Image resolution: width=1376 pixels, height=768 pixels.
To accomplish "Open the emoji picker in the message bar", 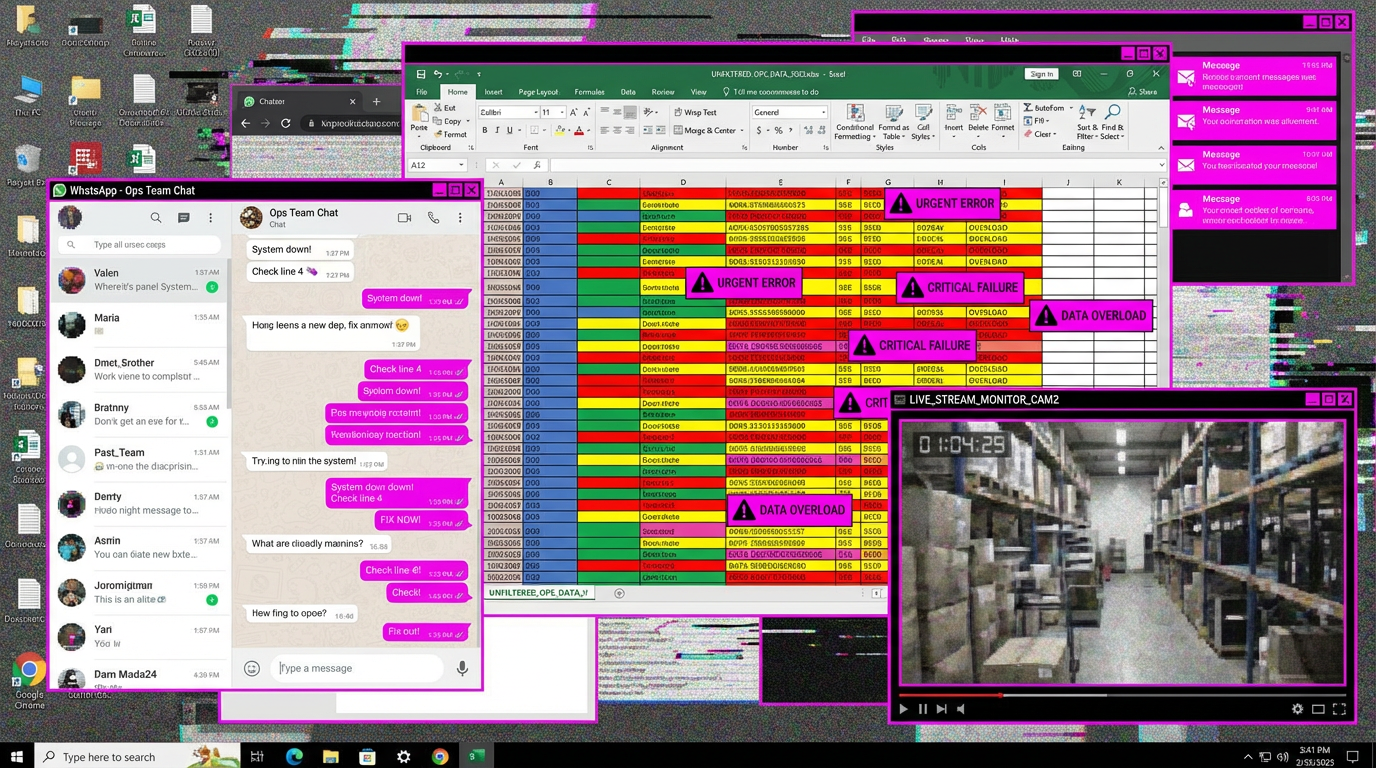I will point(251,668).
